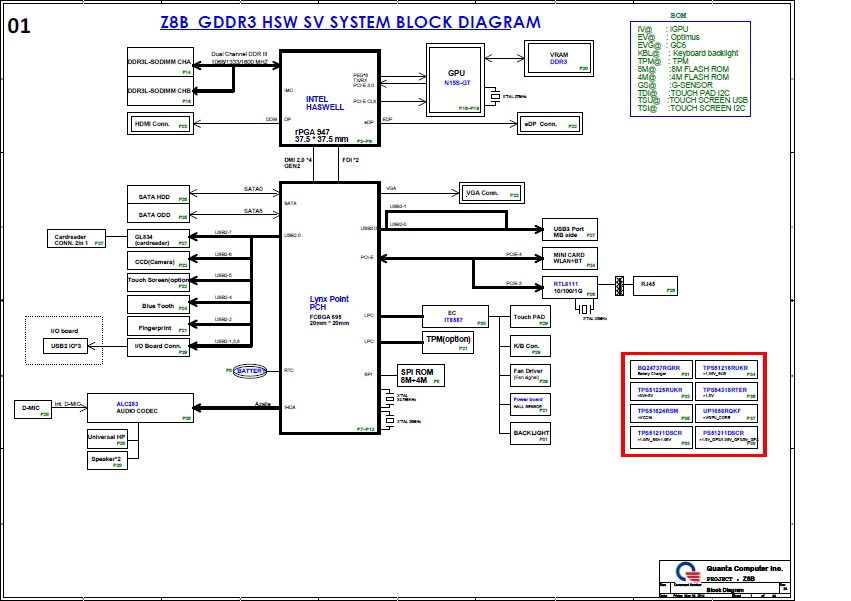Click the diagram title text
This screenshot has width=851, height=601.
pyautogui.click(x=350, y=22)
